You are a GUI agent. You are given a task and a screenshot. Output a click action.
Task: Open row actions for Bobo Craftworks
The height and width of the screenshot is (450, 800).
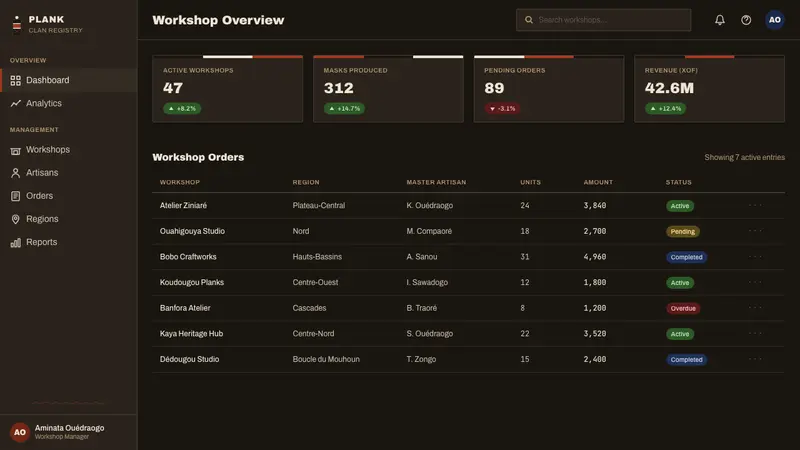tap(755, 257)
